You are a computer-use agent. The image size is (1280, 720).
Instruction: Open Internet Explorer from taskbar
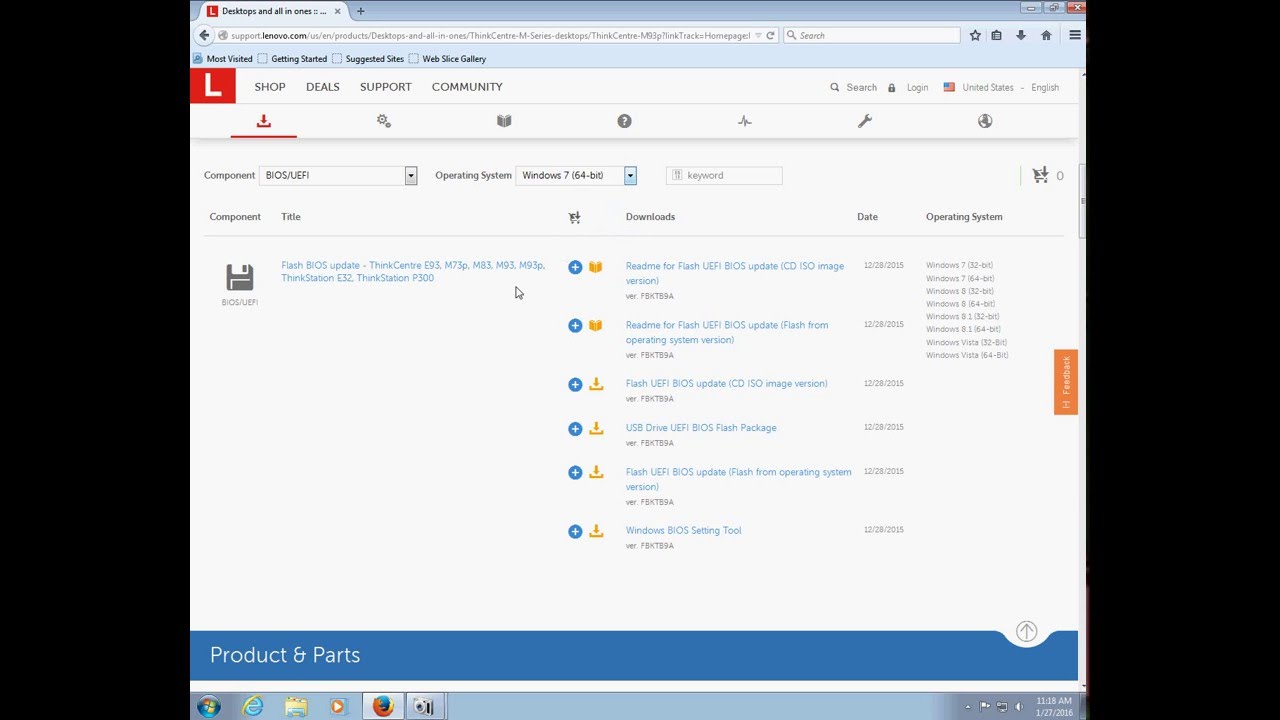[x=253, y=707]
